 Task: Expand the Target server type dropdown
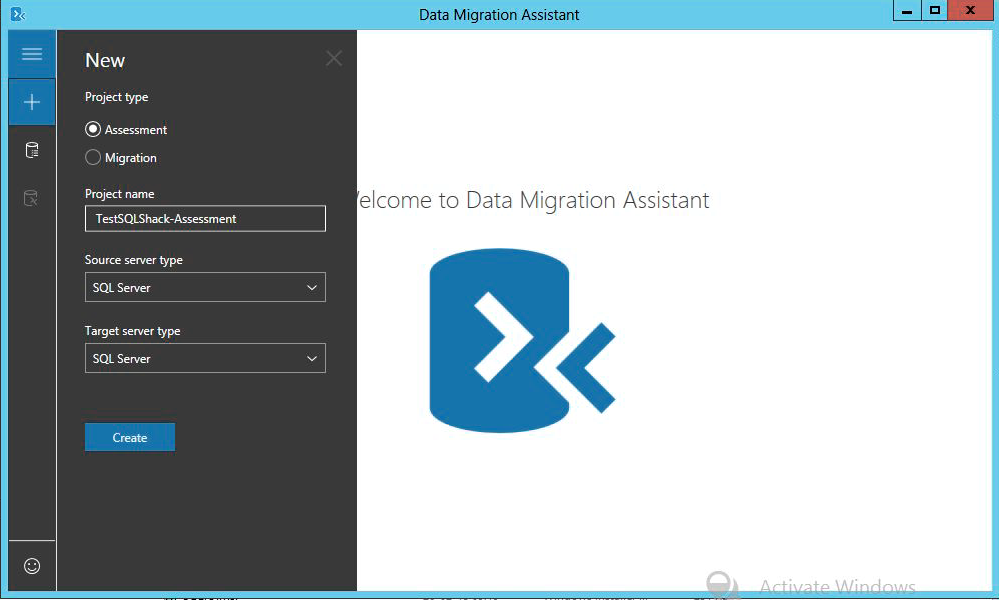click(x=205, y=358)
